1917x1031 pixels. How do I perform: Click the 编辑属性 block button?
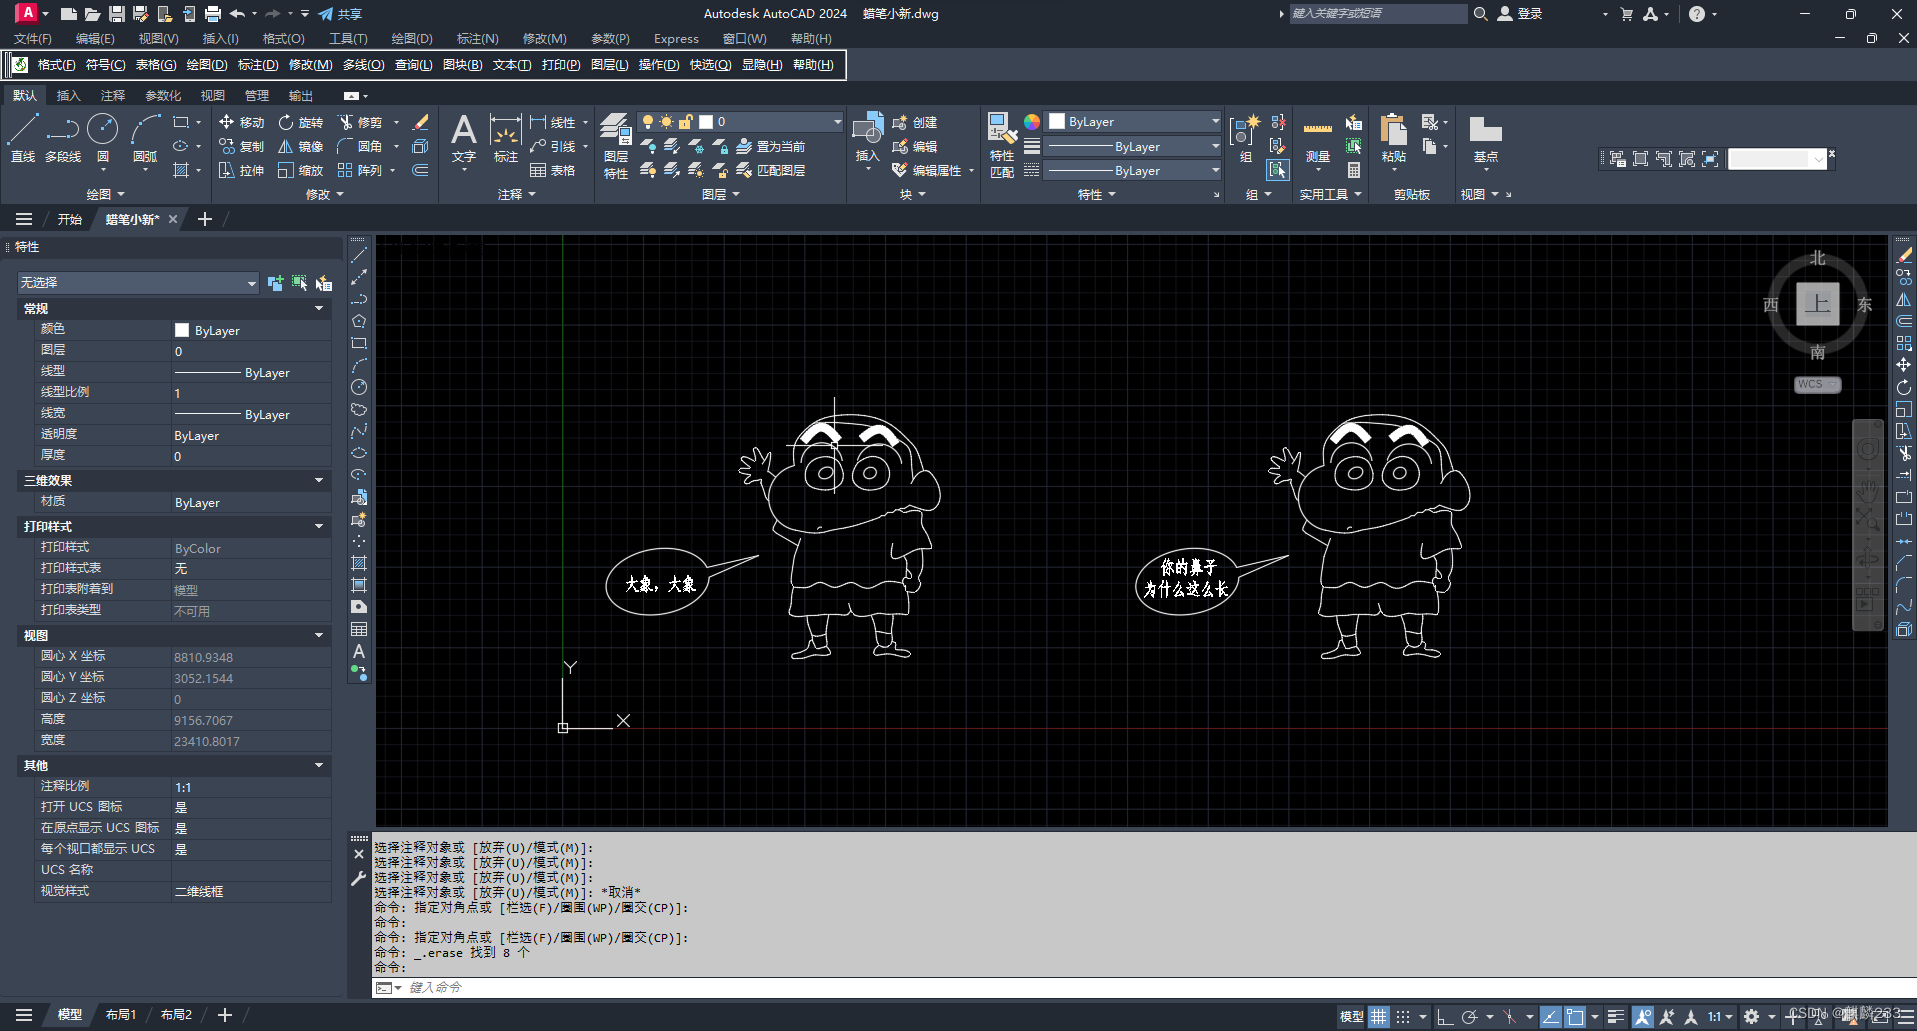point(926,170)
